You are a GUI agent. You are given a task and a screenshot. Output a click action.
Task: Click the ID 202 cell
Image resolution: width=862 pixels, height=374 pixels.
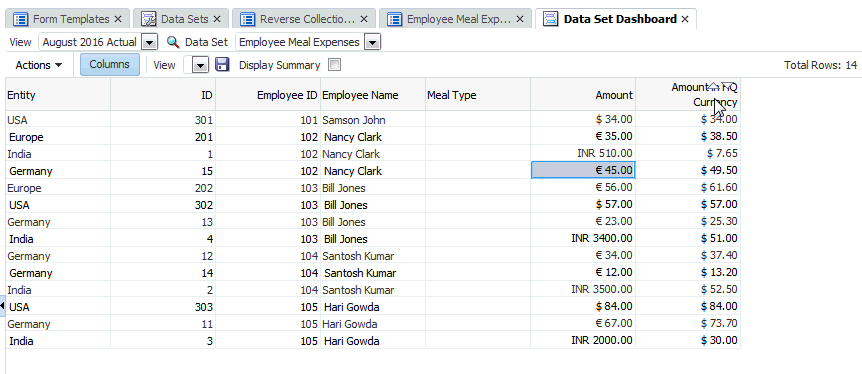pos(163,188)
